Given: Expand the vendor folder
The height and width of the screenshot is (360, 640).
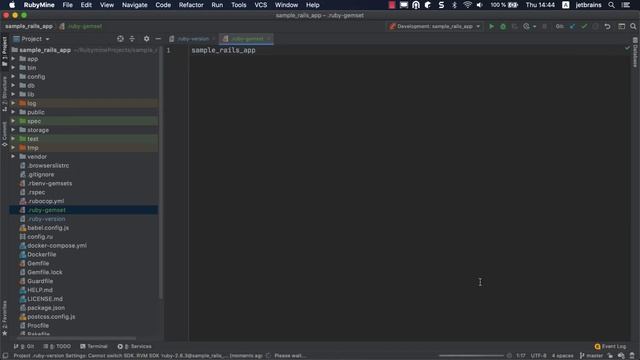Looking at the screenshot, I should coord(13,157).
